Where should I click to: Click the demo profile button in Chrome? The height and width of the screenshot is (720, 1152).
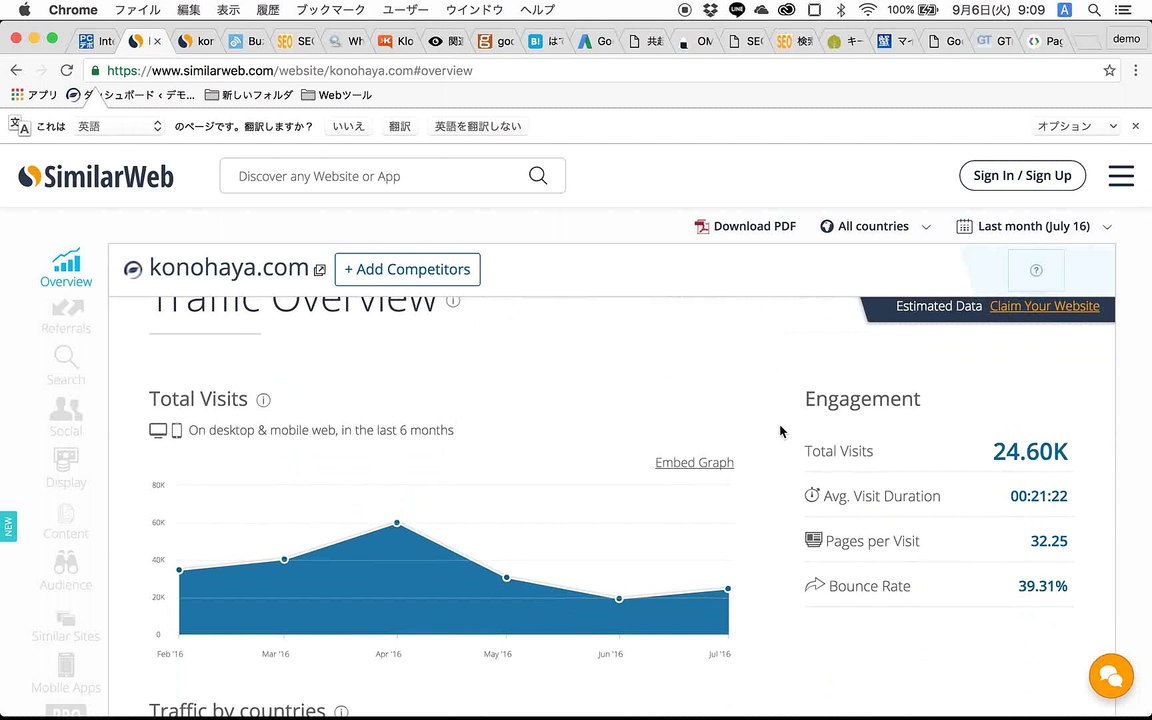1126,39
